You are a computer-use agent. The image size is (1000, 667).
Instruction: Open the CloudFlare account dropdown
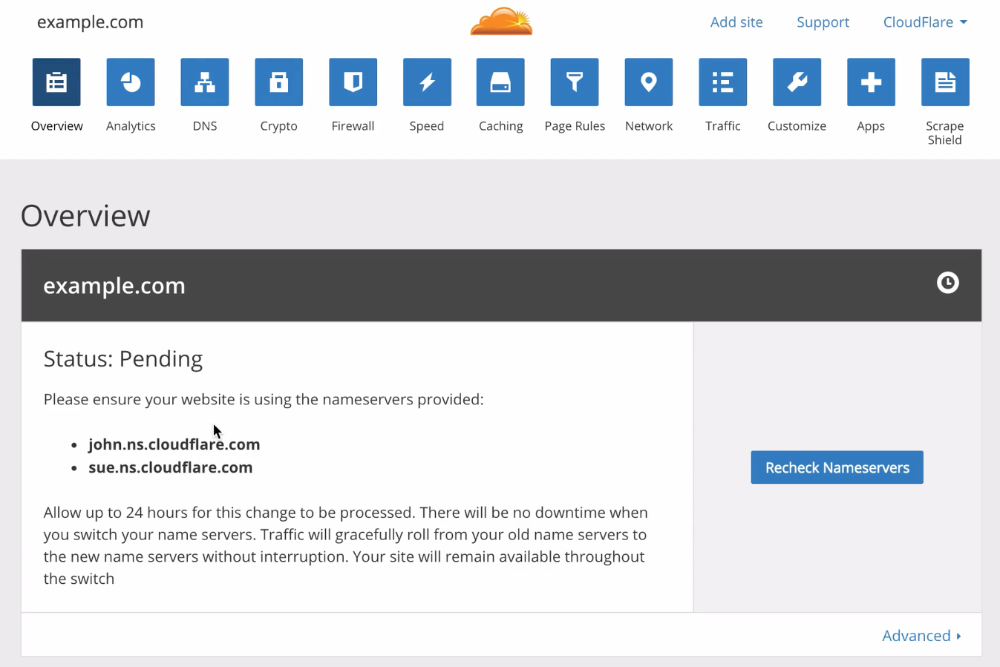(925, 22)
